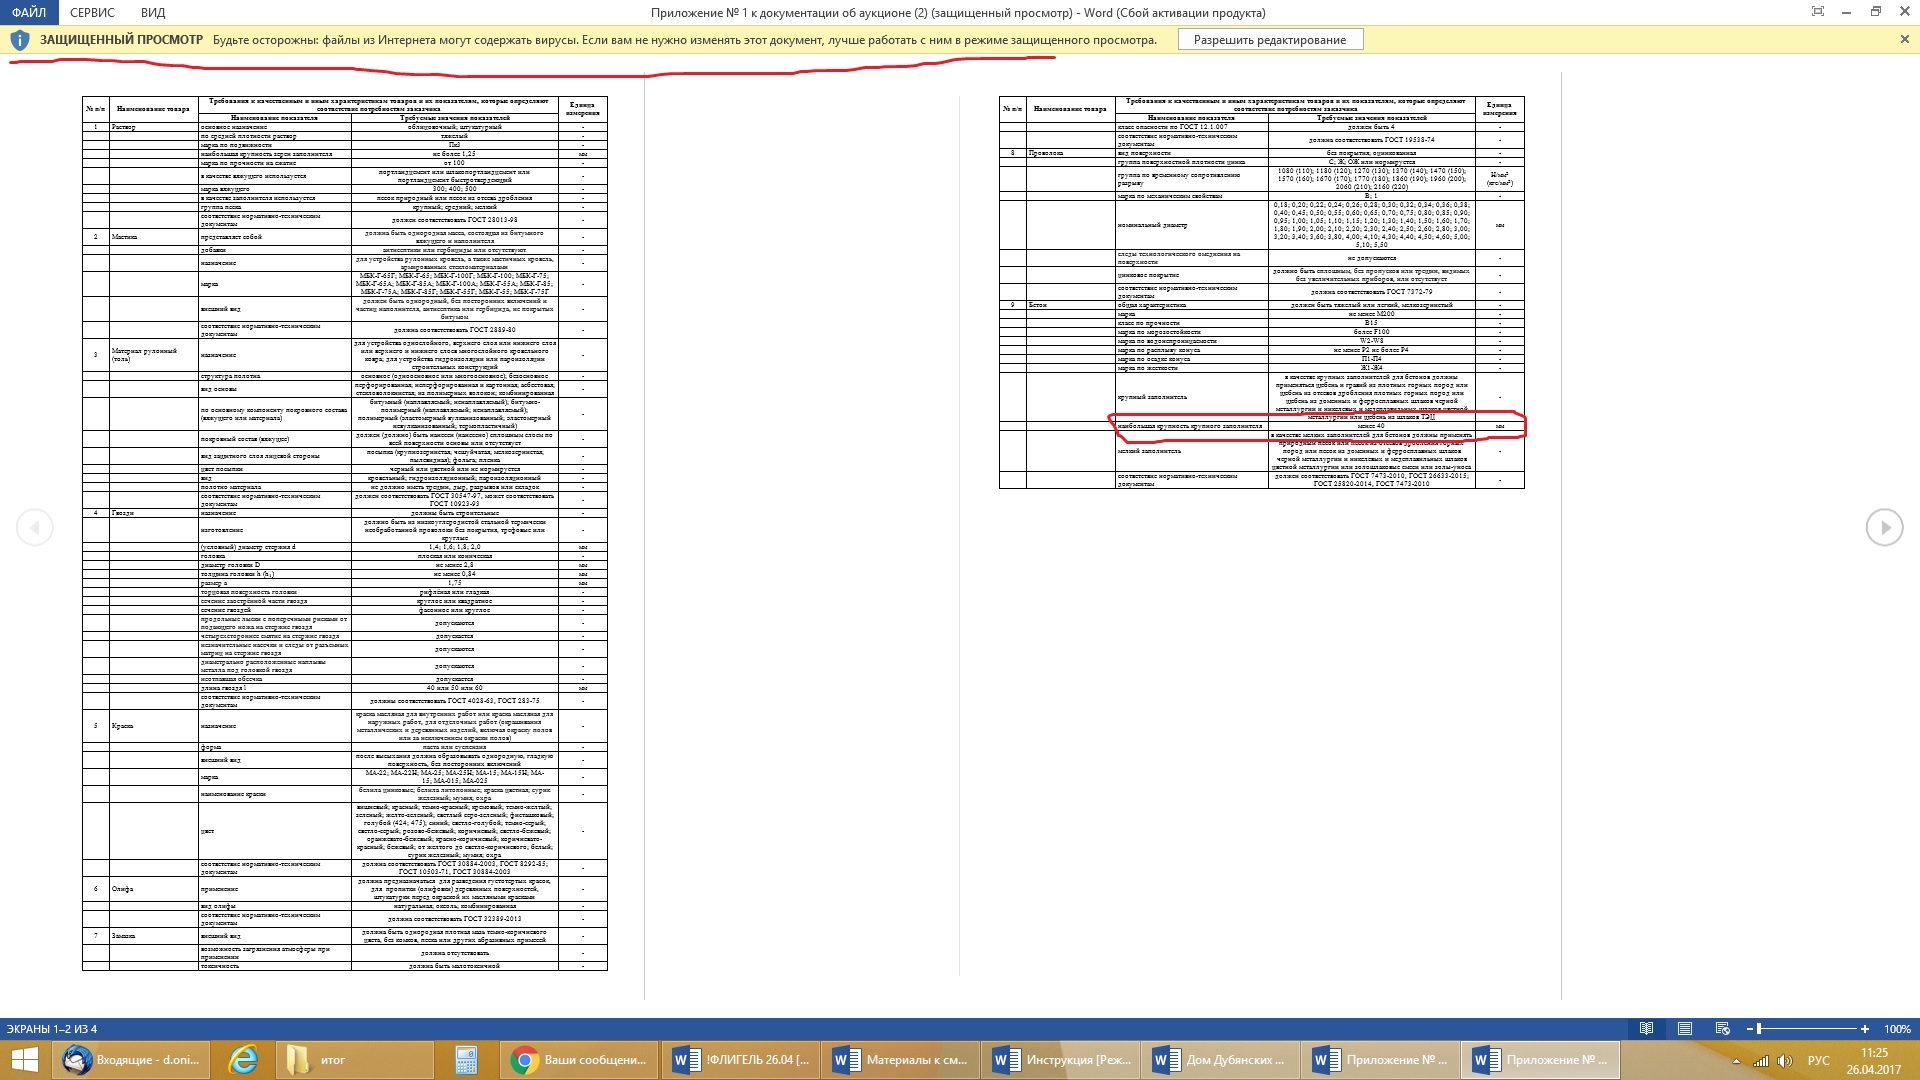Viewport: 1920px width, 1080px height.
Task: Switch to Инструкция Word taskbar window
Action: tap(1061, 1060)
